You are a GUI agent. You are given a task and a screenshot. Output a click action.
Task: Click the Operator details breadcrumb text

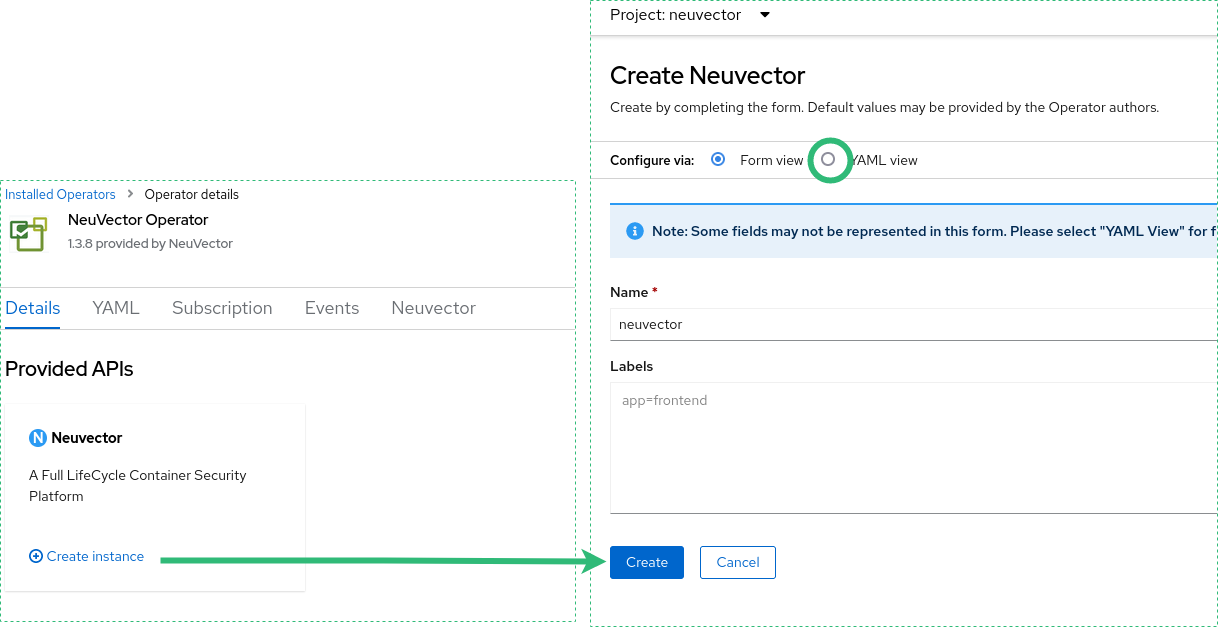coord(191,194)
